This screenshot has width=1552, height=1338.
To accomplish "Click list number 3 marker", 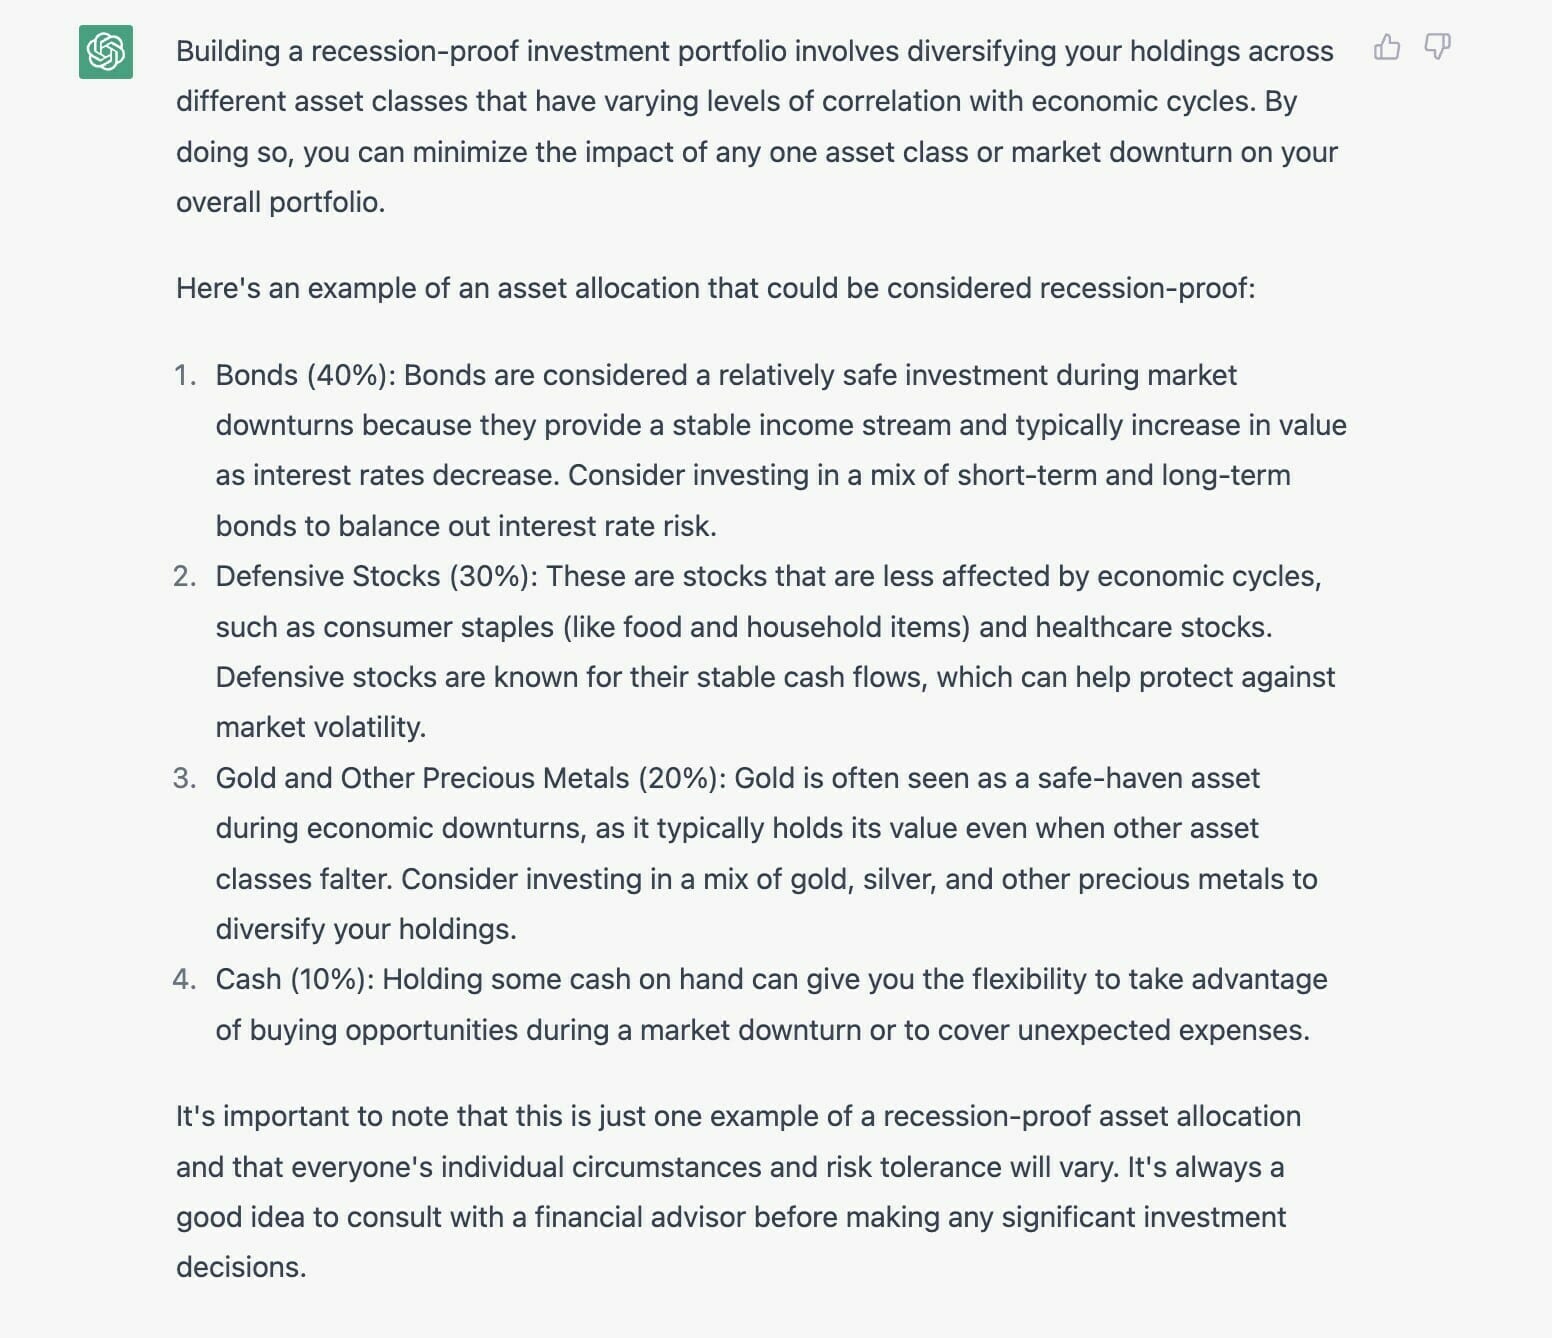I will 184,778.
